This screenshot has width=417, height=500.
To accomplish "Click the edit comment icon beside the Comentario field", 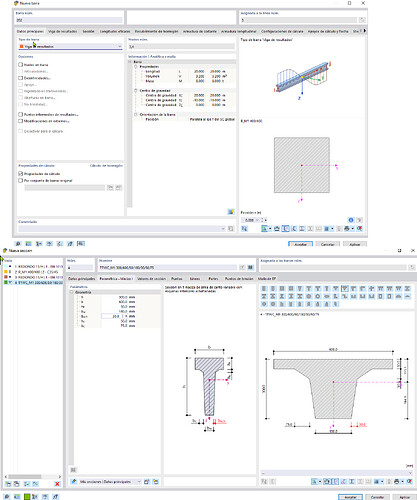I will [x=231, y=229].
